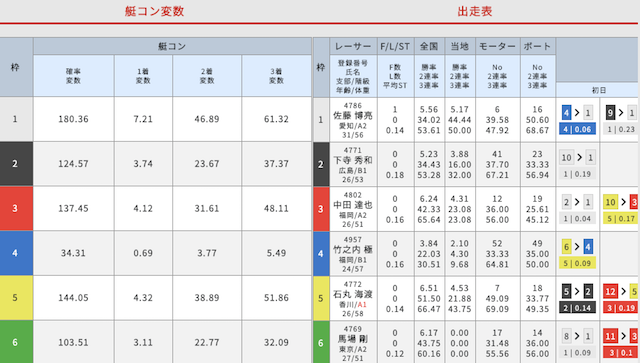
Task: Click the red 11 race badge for 馬場 剛
Action: tap(610, 336)
